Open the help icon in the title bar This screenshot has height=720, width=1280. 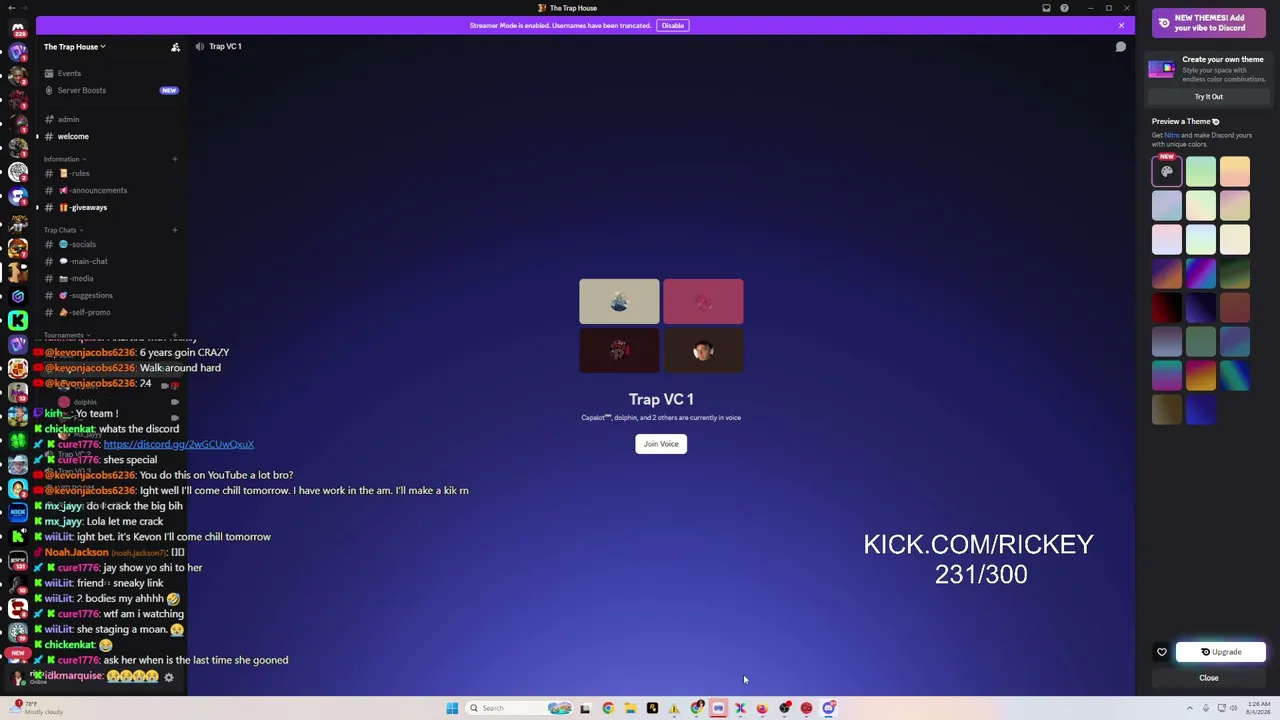pyautogui.click(x=1064, y=8)
